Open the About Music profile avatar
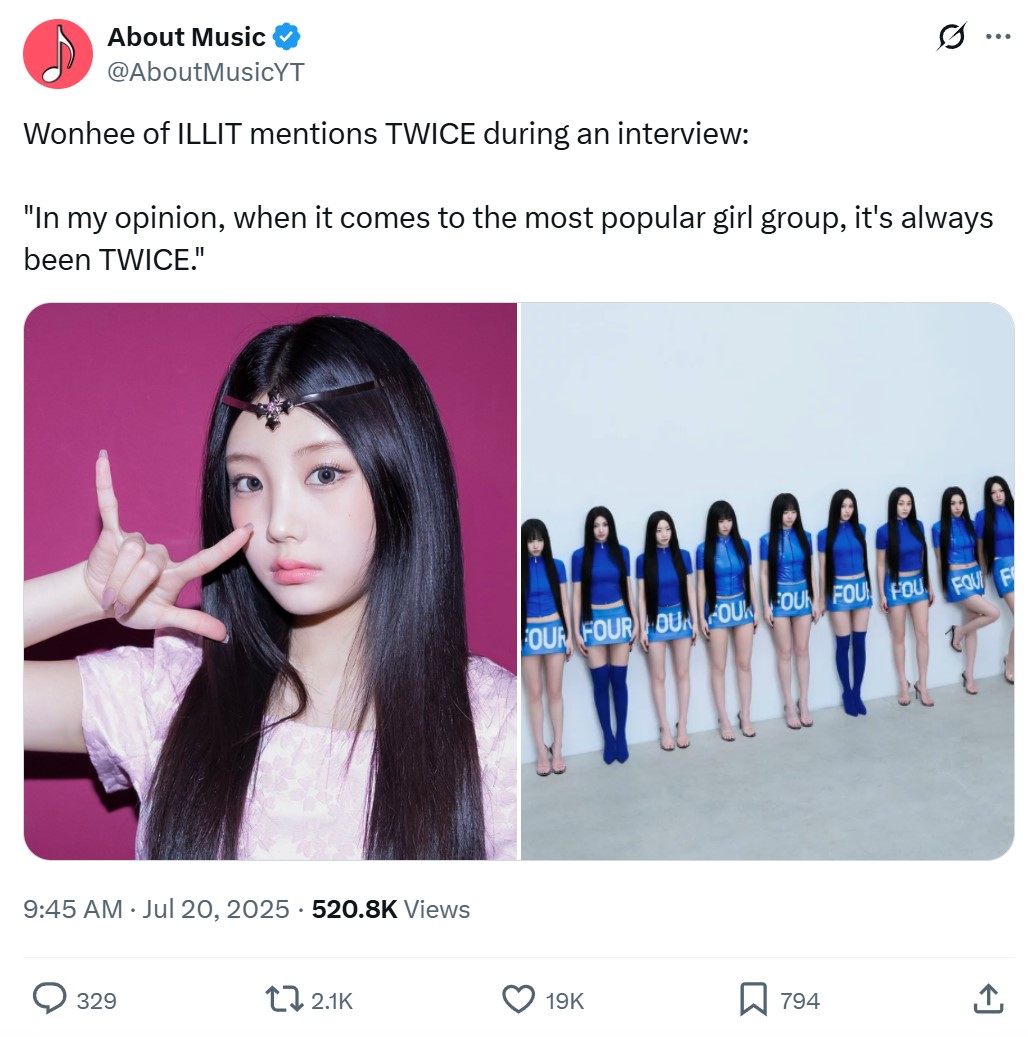1028x1037 pixels. (x=58, y=54)
